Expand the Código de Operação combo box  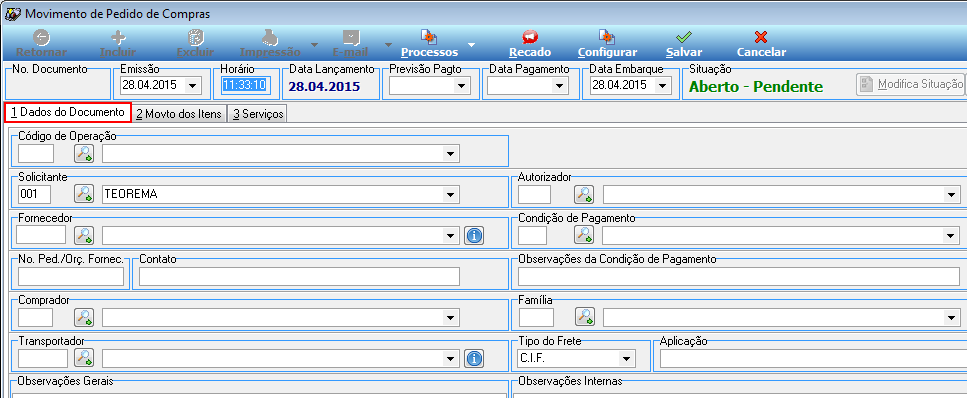tap(451, 154)
